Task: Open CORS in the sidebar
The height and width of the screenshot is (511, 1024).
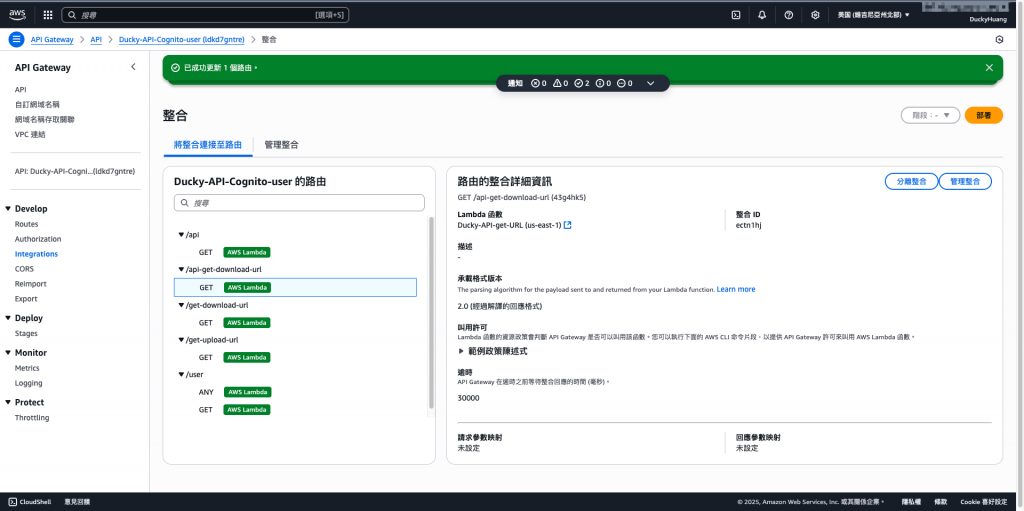Action: pos(24,269)
